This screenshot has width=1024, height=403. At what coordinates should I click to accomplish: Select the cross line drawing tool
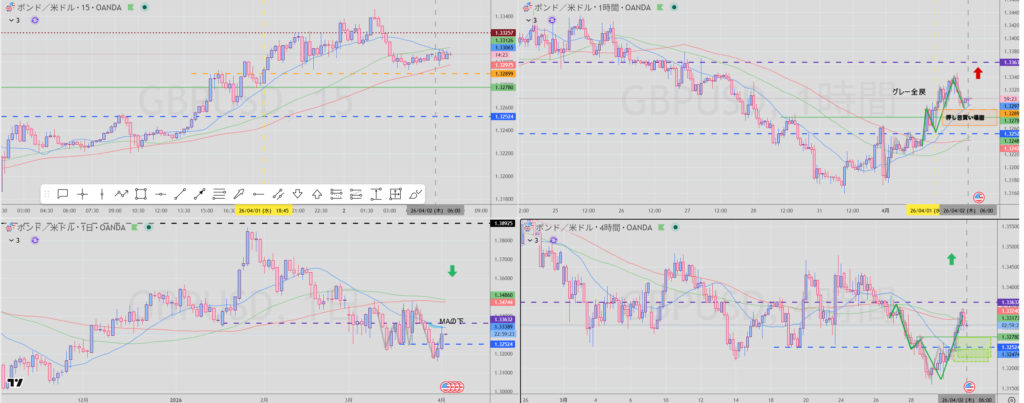(x=82, y=193)
